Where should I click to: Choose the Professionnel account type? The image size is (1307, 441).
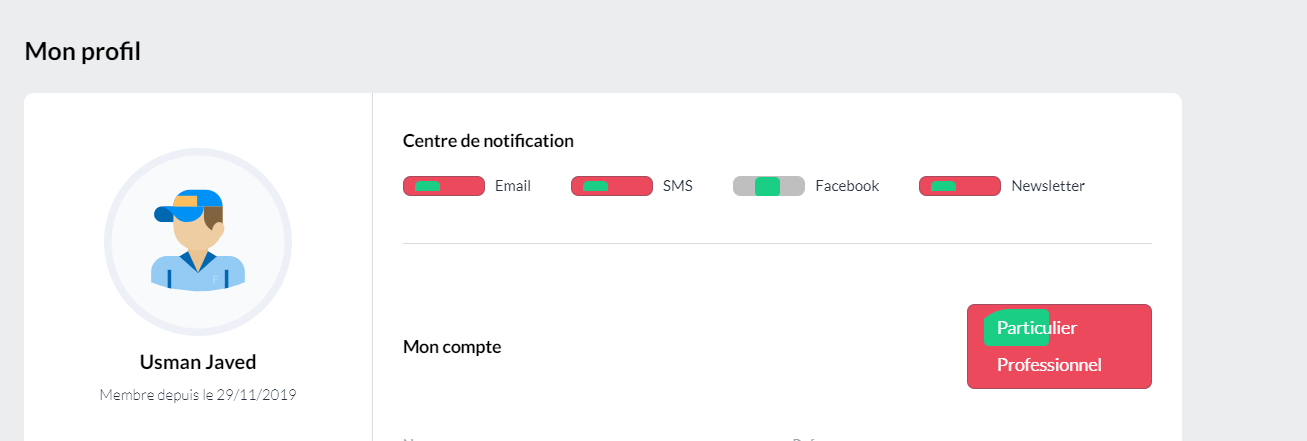[x=1049, y=365]
